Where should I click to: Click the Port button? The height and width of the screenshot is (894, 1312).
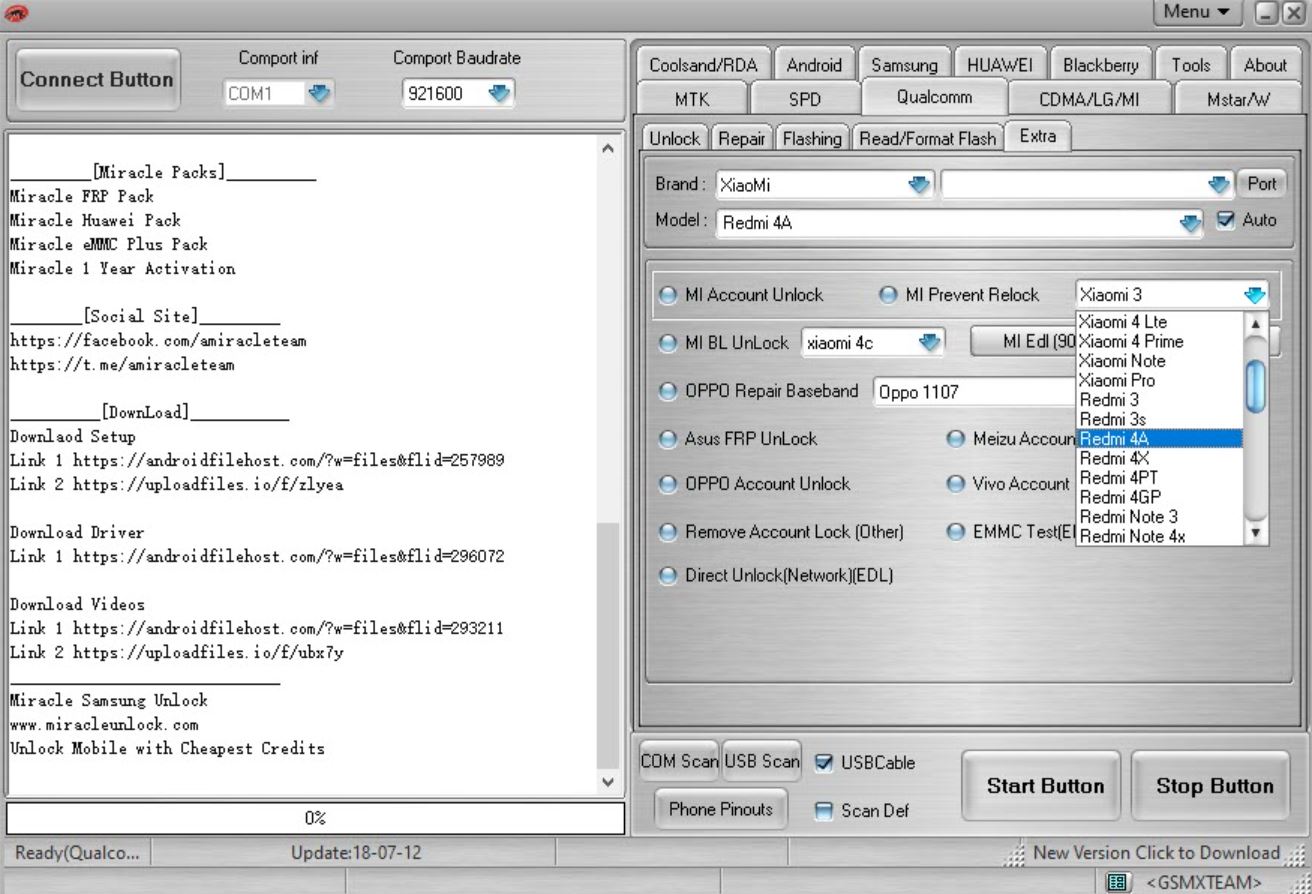(x=1262, y=184)
